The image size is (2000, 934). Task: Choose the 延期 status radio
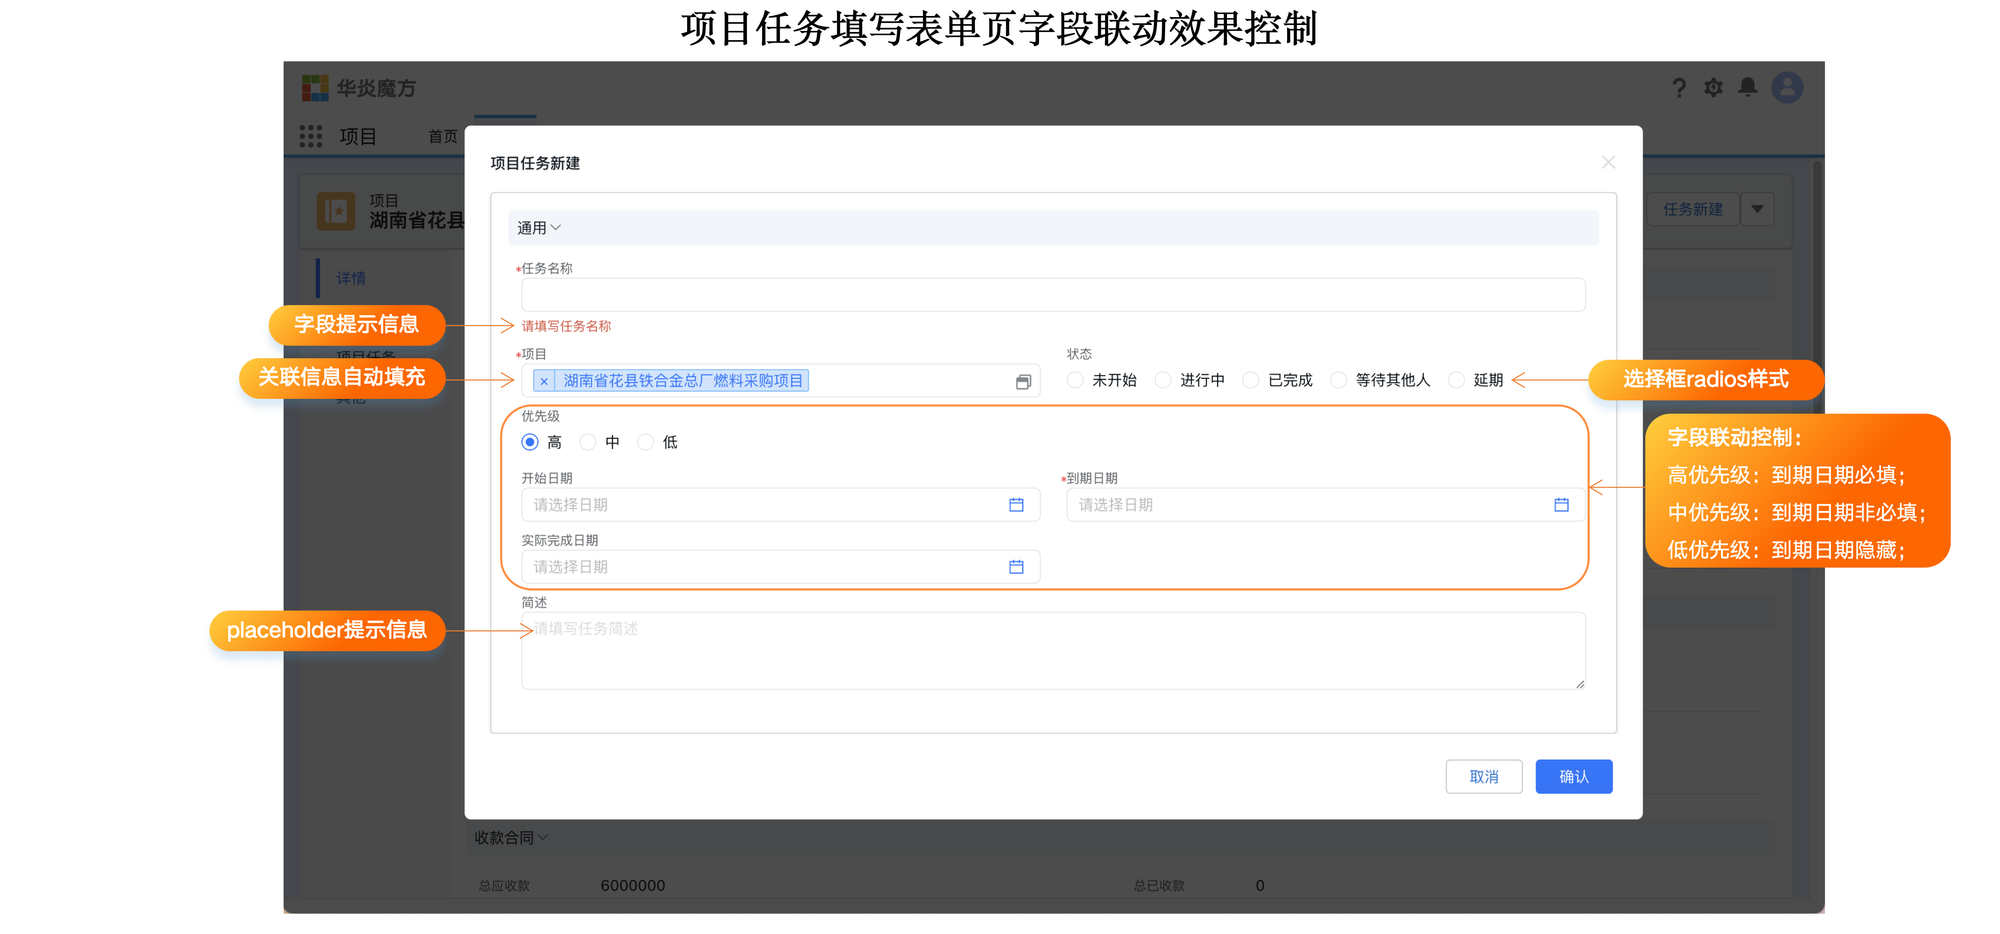1457,380
